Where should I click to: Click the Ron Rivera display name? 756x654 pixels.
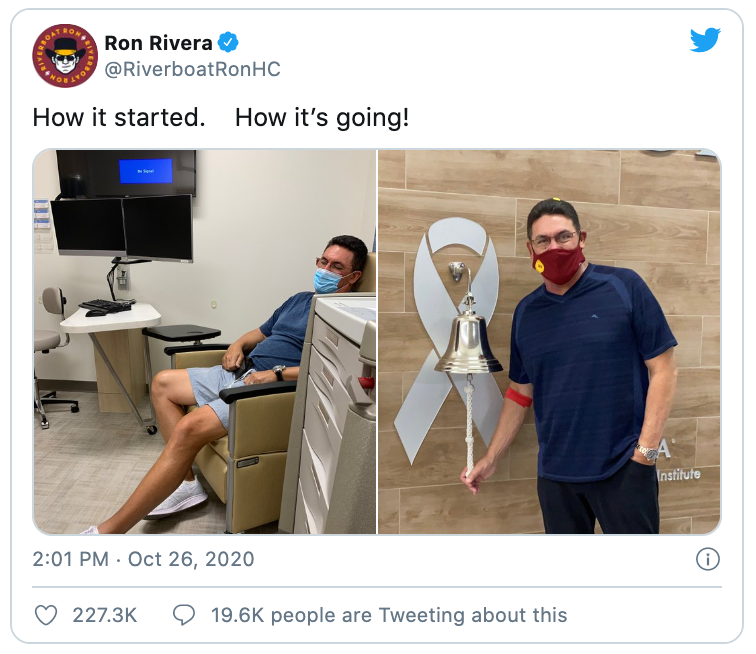(158, 43)
